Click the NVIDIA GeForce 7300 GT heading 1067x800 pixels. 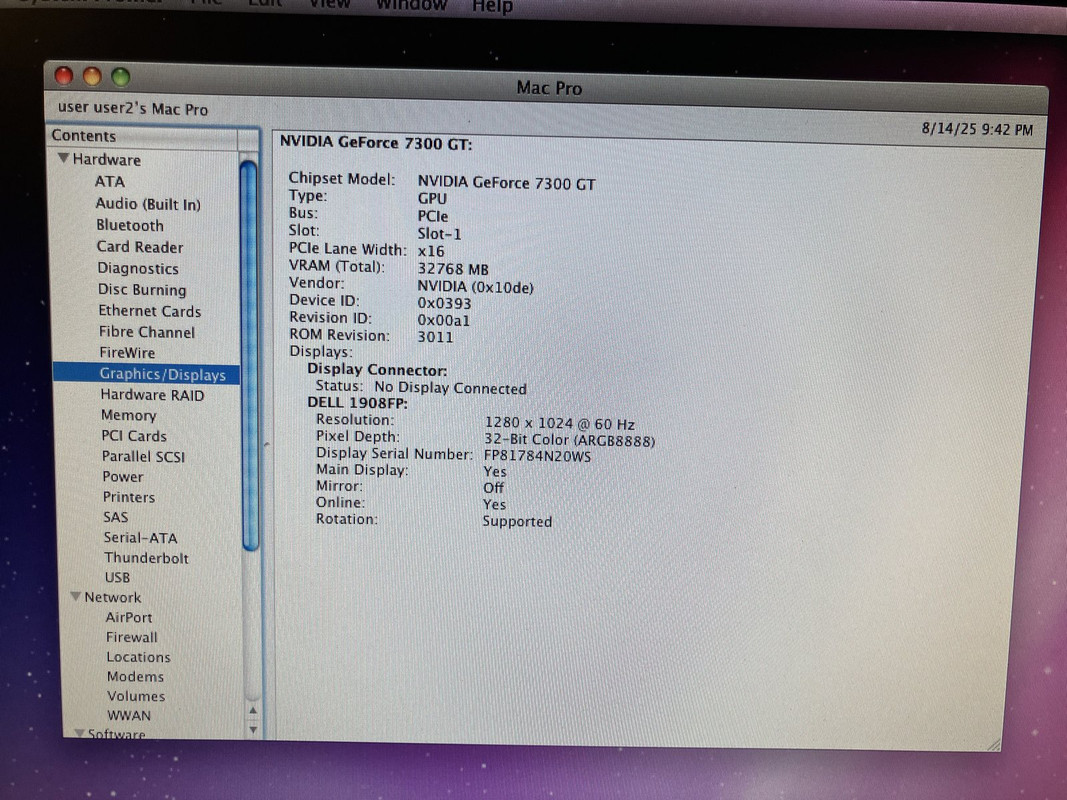pyautogui.click(x=376, y=142)
